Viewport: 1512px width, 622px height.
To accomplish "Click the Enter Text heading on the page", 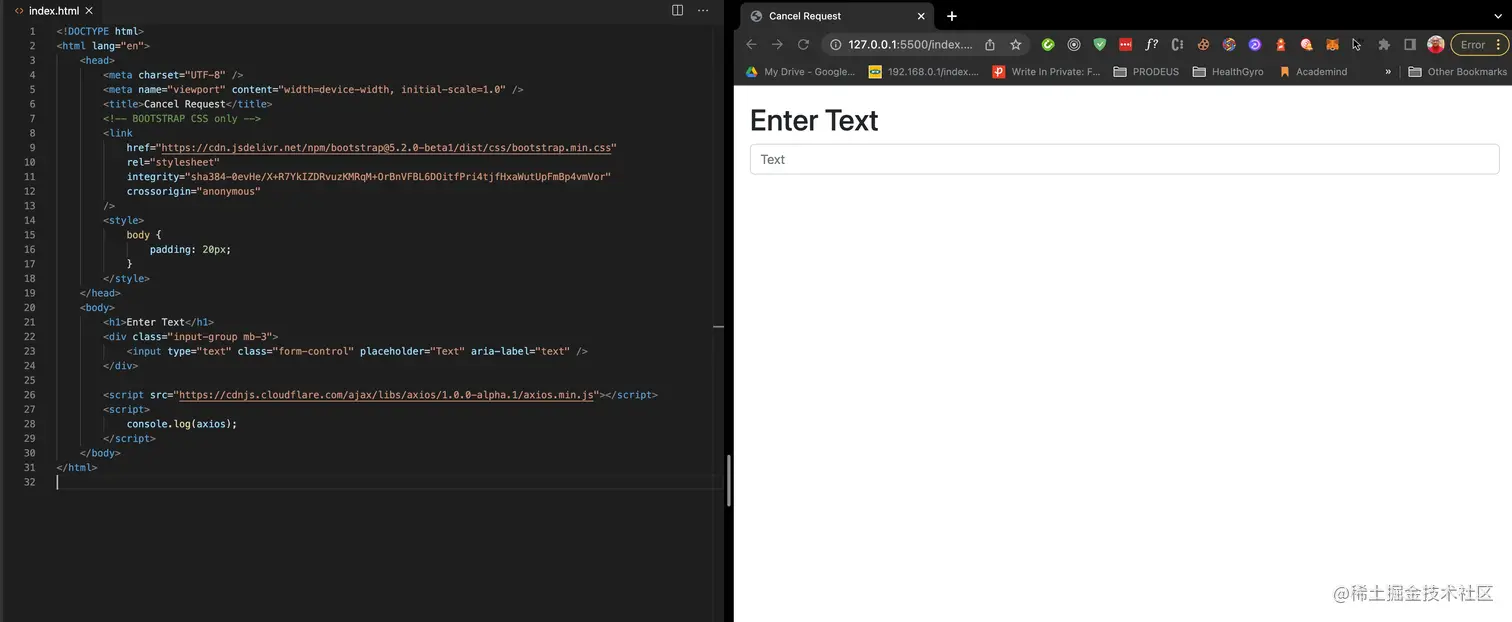I will pyautogui.click(x=814, y=120).
